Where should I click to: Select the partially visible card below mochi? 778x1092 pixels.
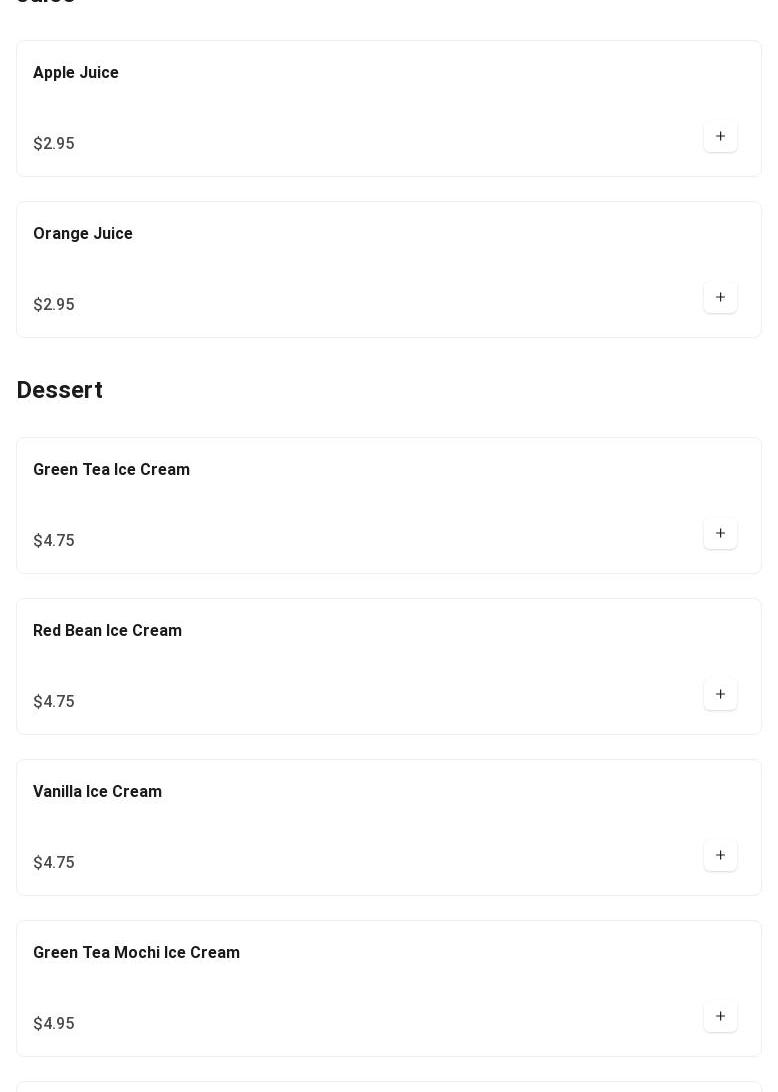click(389, 1087)
